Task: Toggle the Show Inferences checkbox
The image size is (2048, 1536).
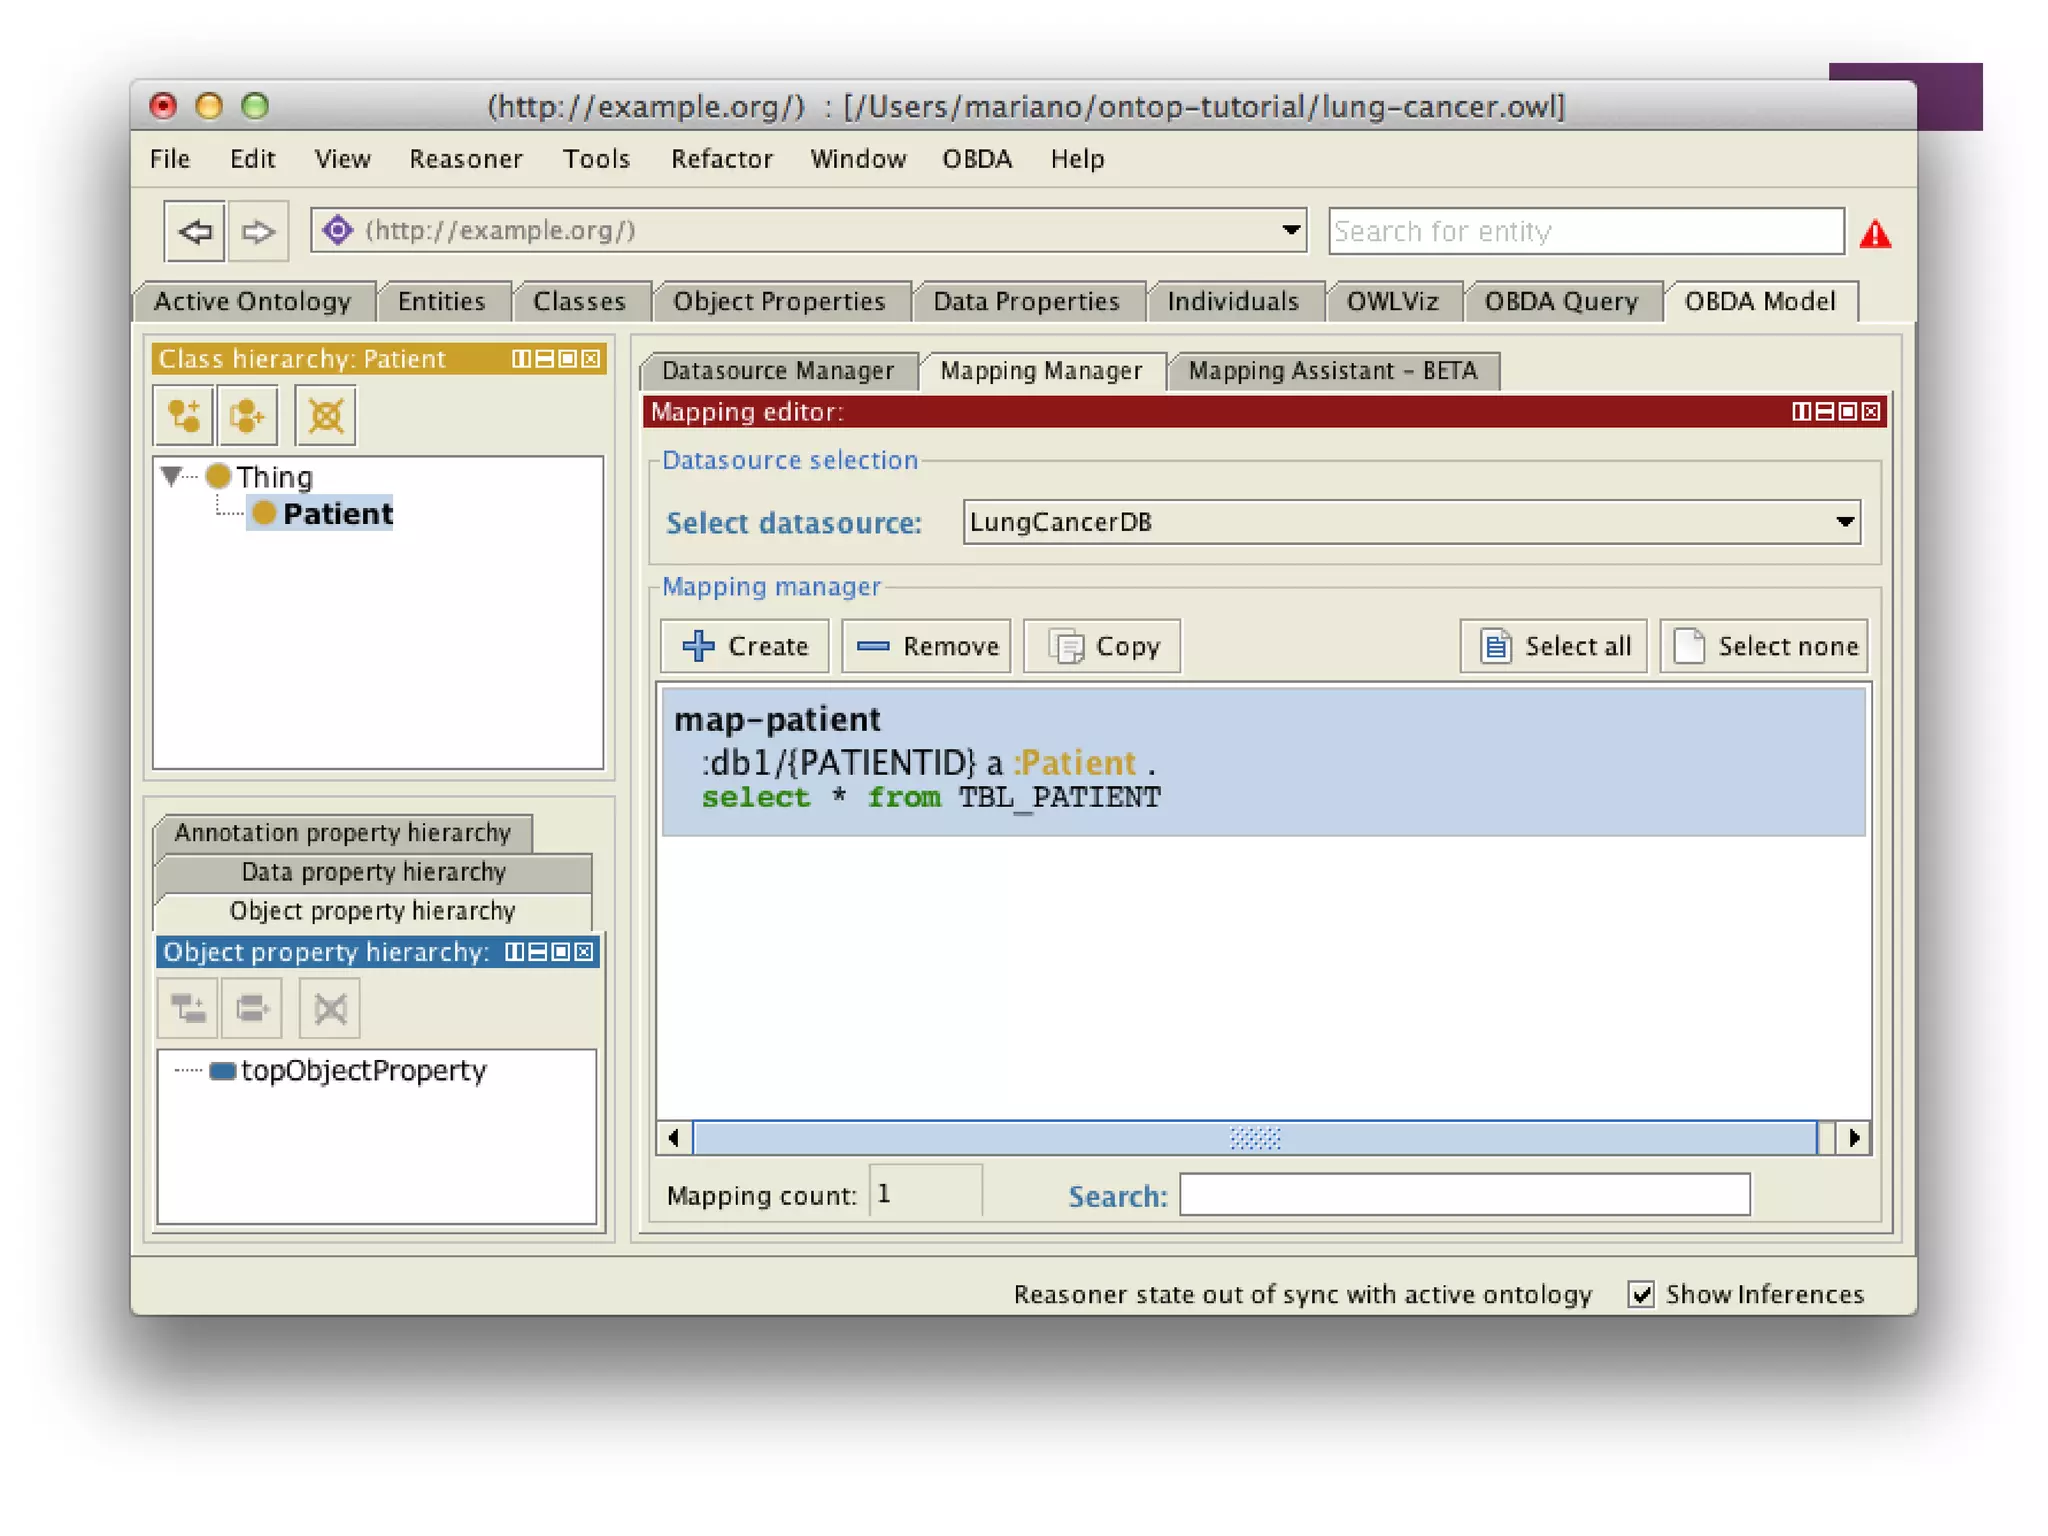Action: 1640,1294
